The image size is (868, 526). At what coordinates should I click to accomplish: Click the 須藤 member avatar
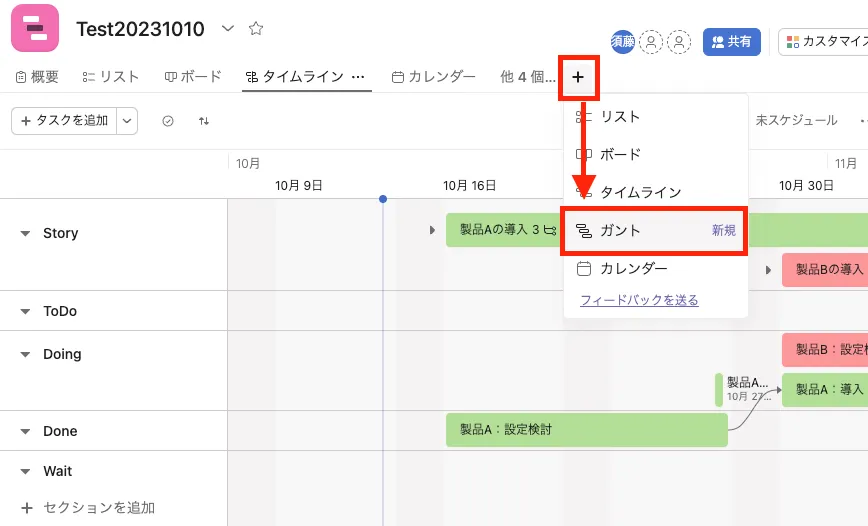[623, 42]
